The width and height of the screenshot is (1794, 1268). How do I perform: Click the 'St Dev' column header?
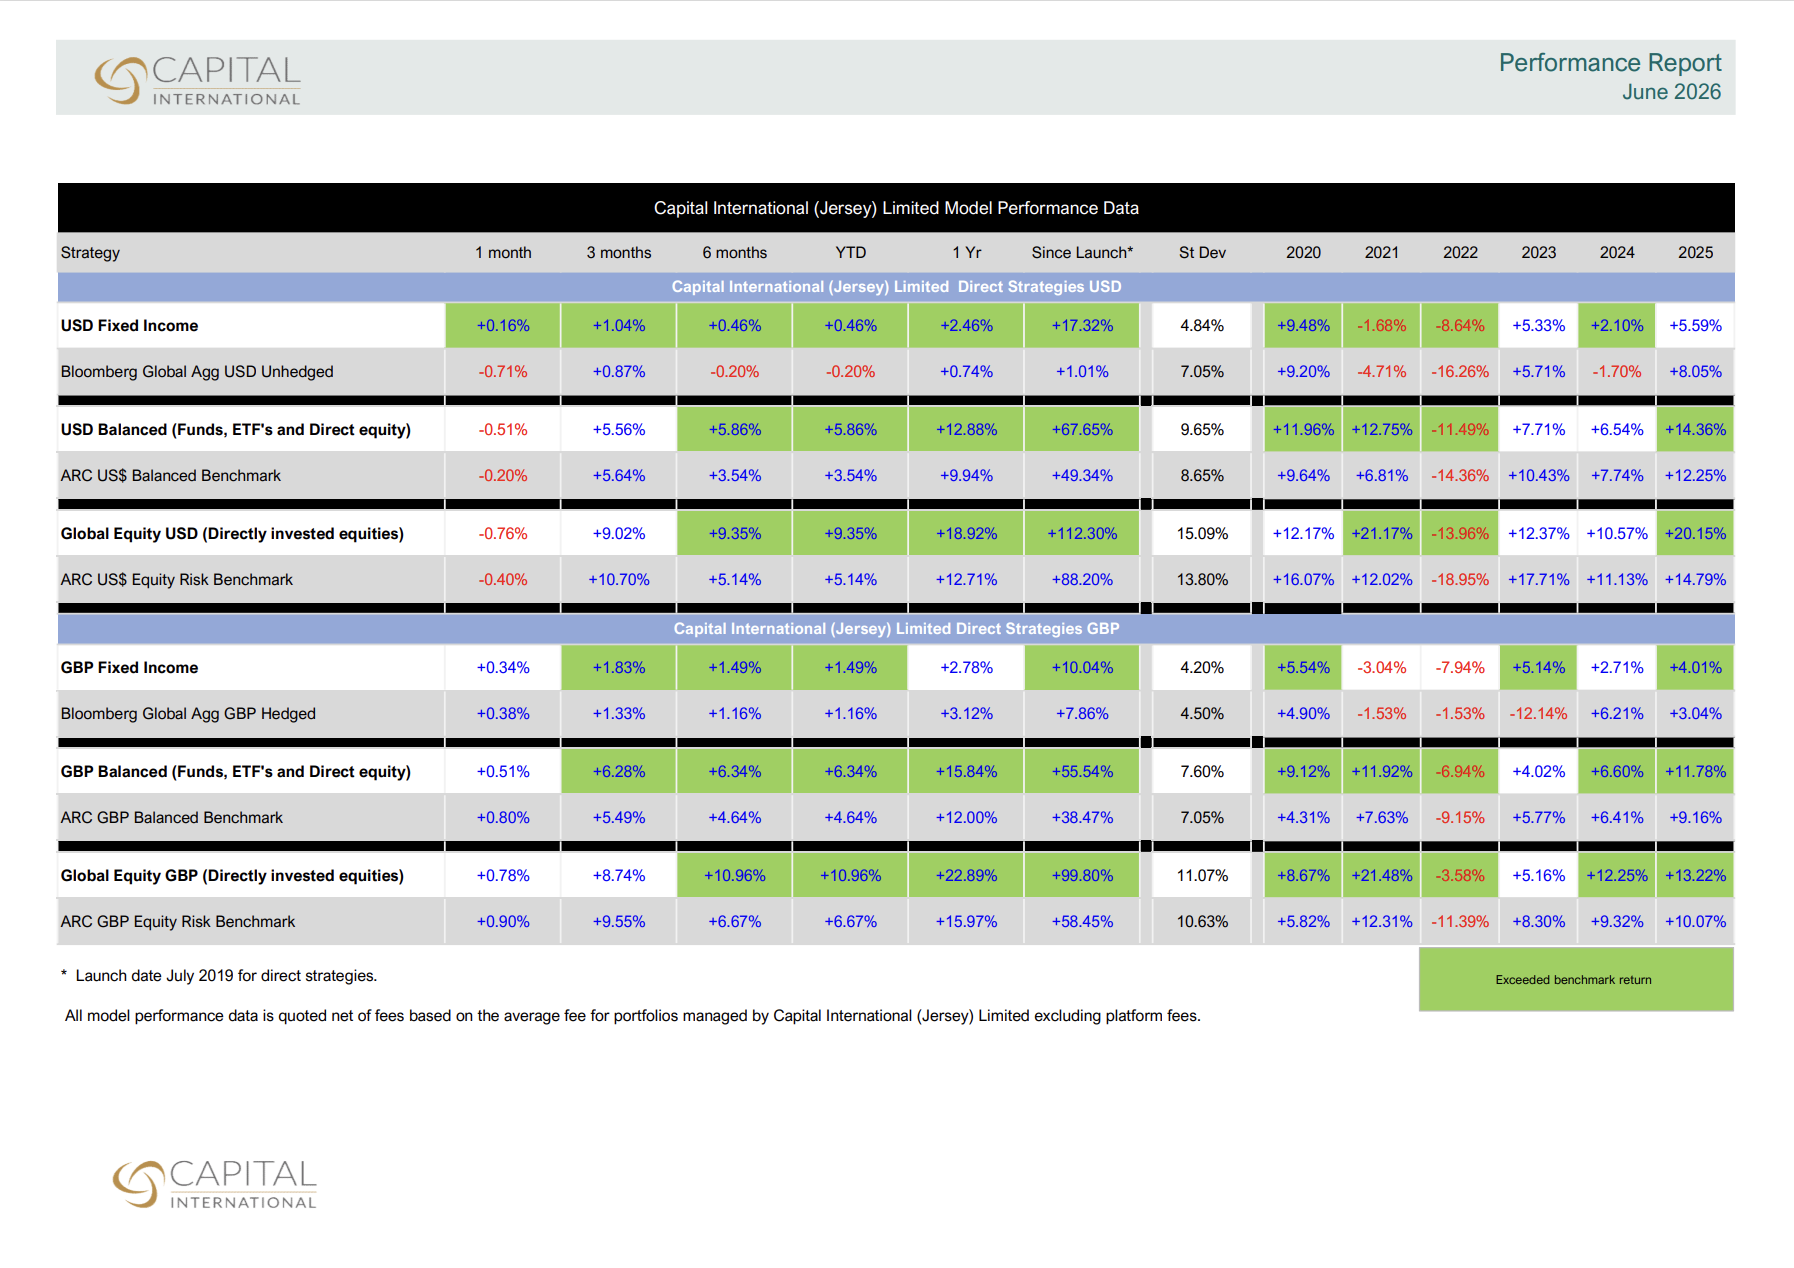tap(1202, 253)
